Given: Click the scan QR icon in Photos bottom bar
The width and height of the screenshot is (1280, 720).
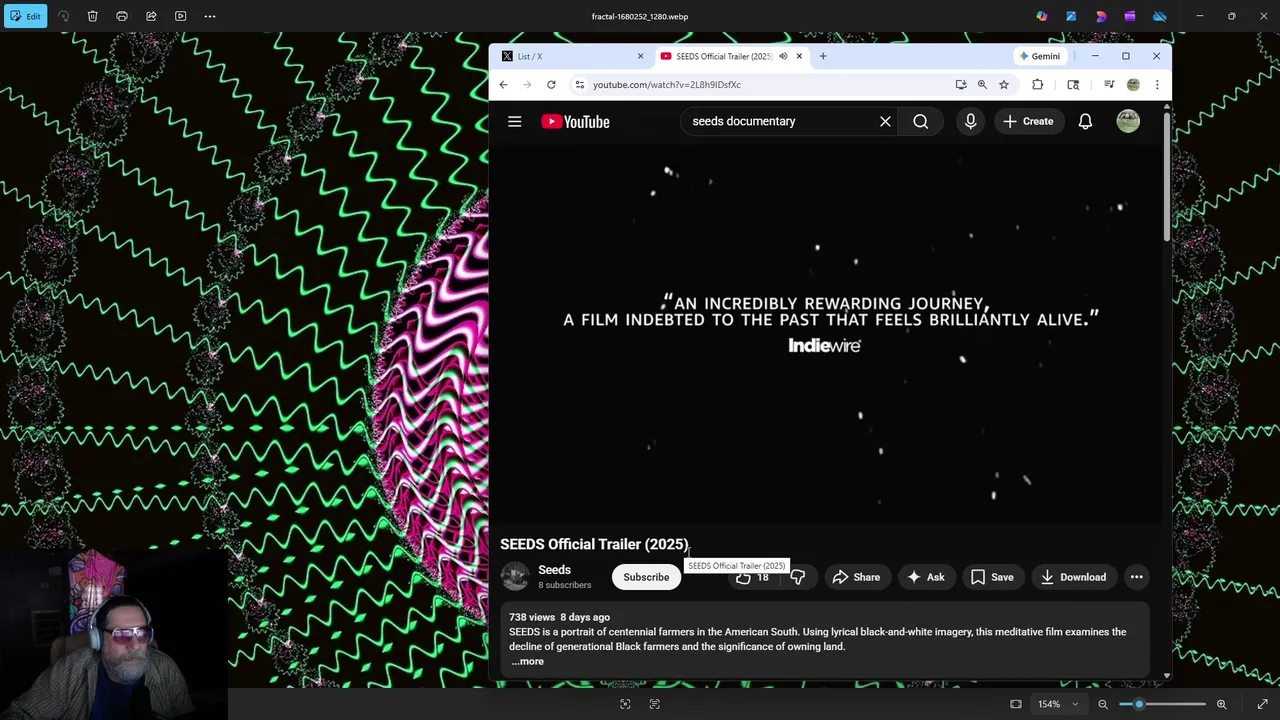Looking at the screenshot, I should coord(625,704).
